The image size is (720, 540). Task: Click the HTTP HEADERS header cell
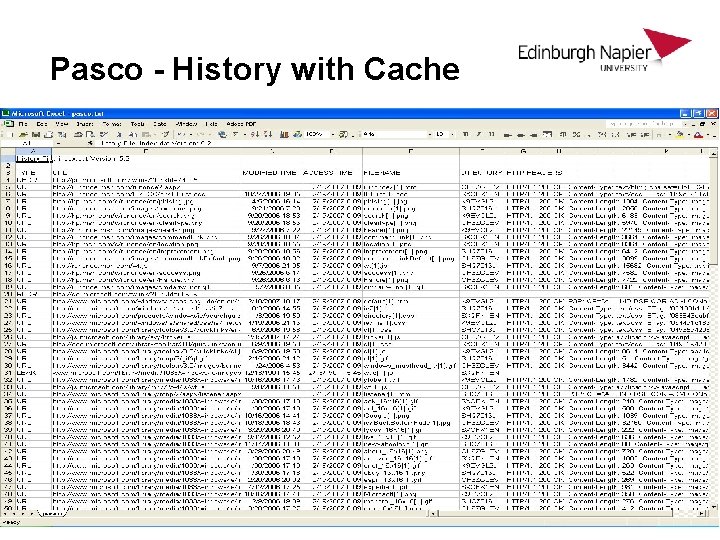coord(534,173)
